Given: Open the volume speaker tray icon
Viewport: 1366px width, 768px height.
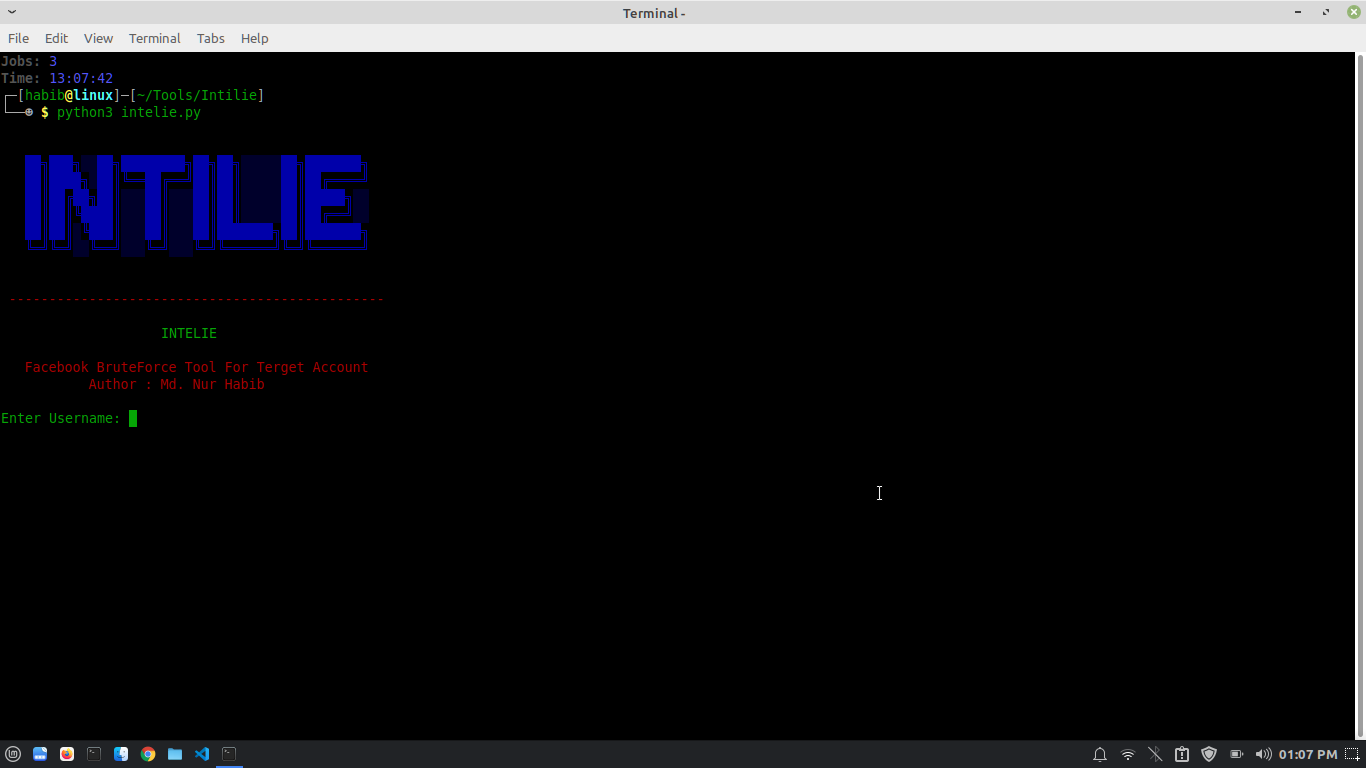Looking at the screenshot, I should pyautogui.click(x=1263, y=754).
